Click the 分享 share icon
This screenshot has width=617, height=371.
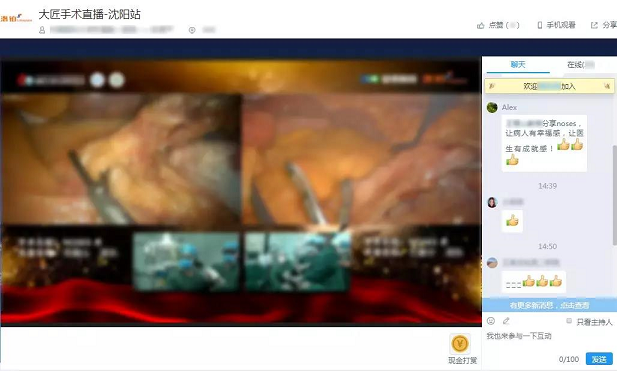click(594, 25)
